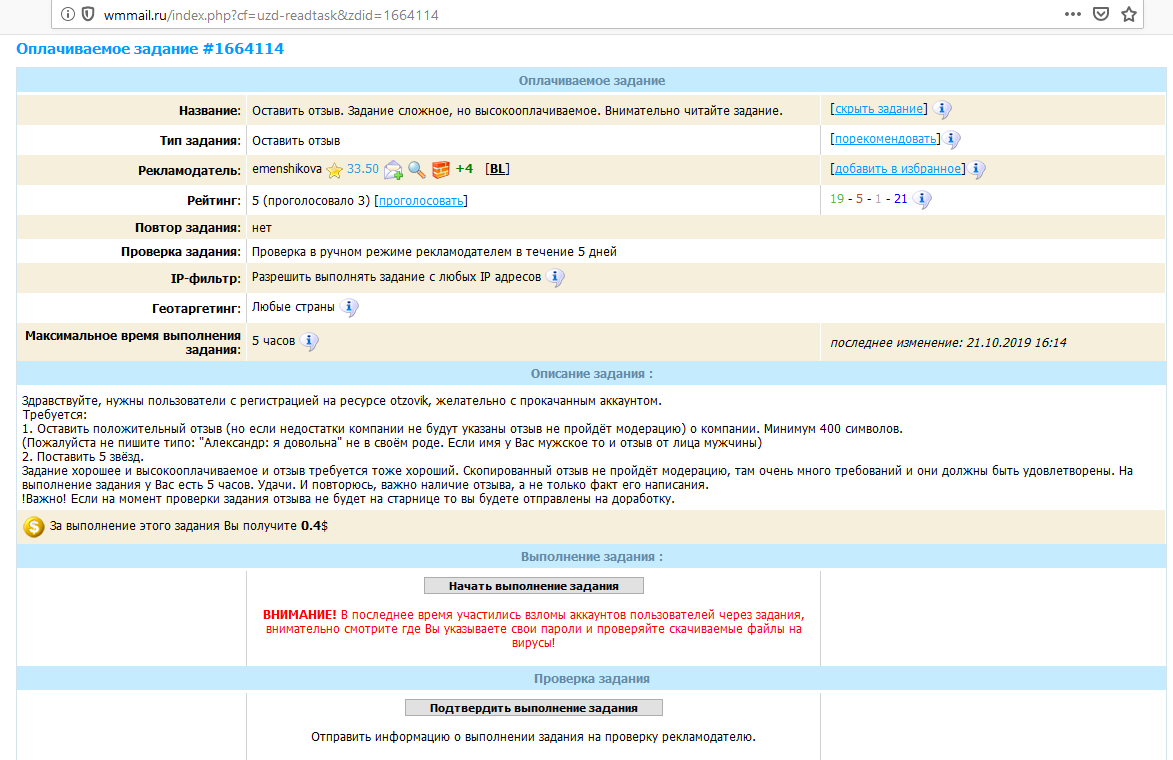This screenshot has width=1173, height=760.
Task: Open advertiser rating 33.50 link
Action: coord(363,169)
